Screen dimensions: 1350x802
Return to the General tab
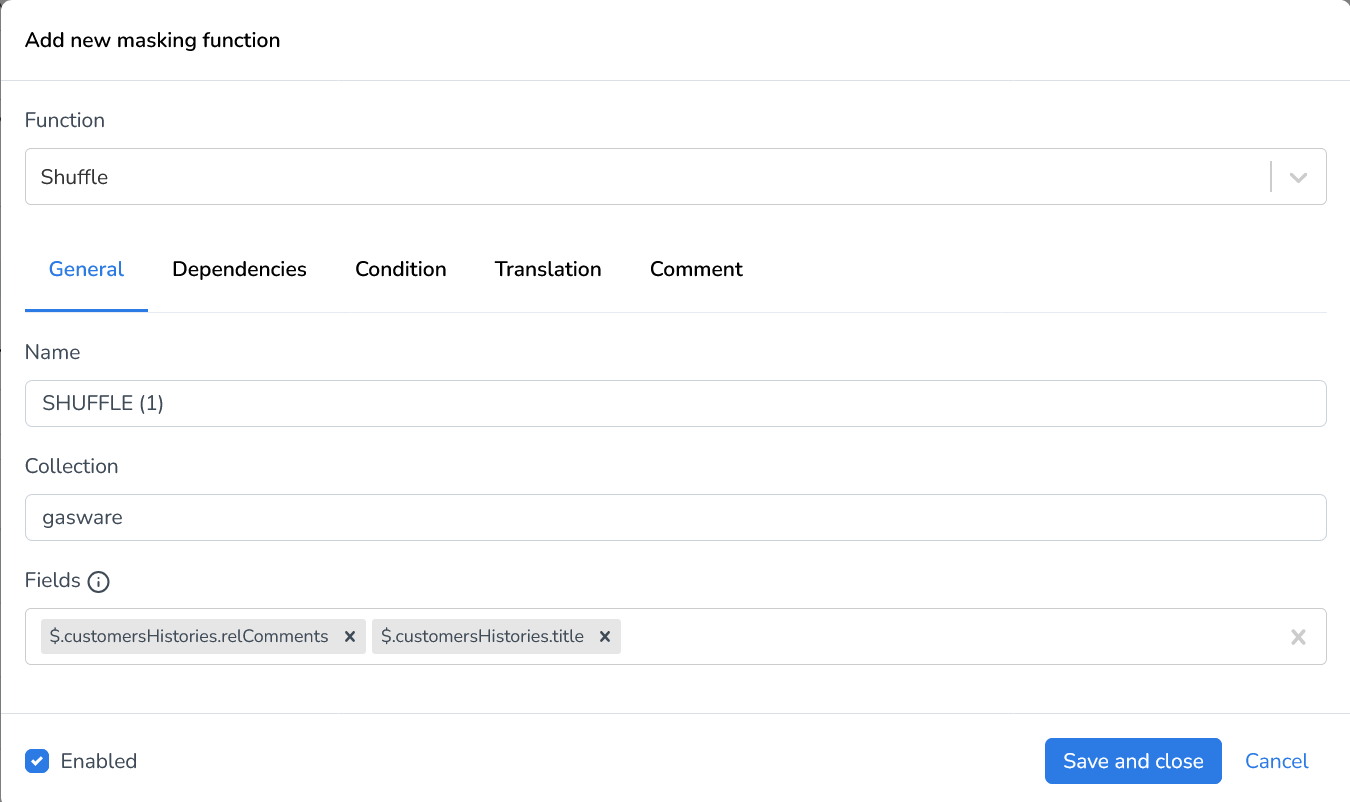[x=86, y=269]
